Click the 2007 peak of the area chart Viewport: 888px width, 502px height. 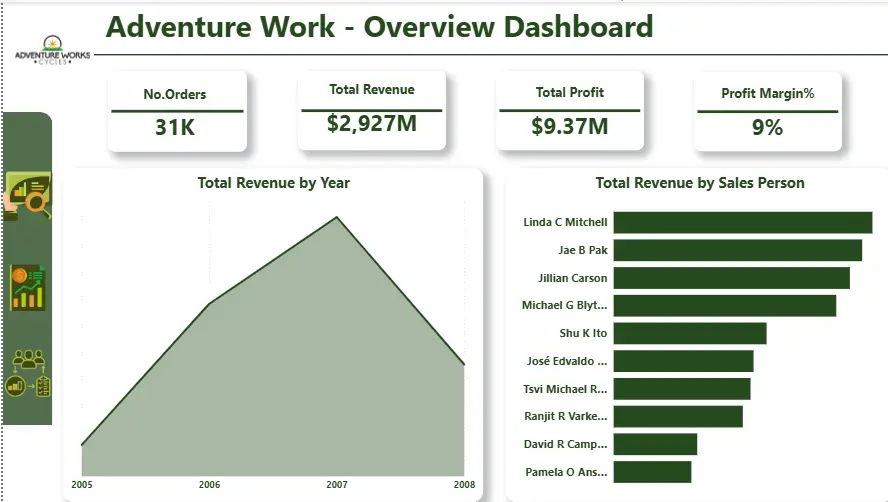(x=337, y=217)
